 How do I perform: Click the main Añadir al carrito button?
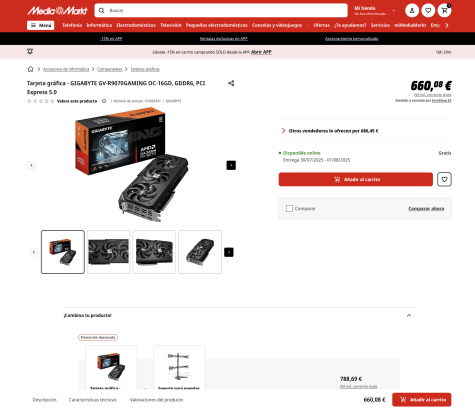tap(356, 179)
